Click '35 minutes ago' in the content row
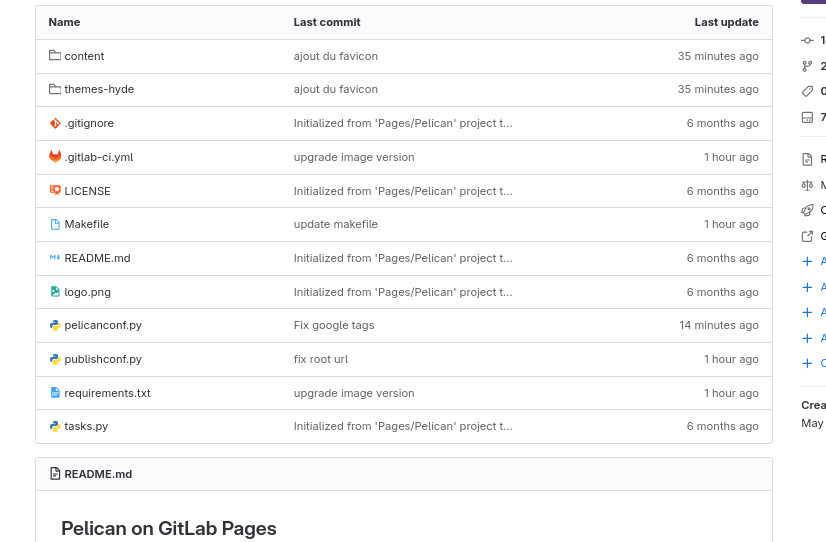The height and width of the screenshot is (542, 826). (x=718, y=56)
